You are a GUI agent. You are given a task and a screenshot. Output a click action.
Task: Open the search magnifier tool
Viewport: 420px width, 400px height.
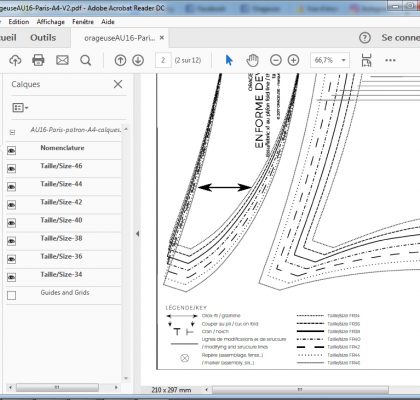coord(86,60)
